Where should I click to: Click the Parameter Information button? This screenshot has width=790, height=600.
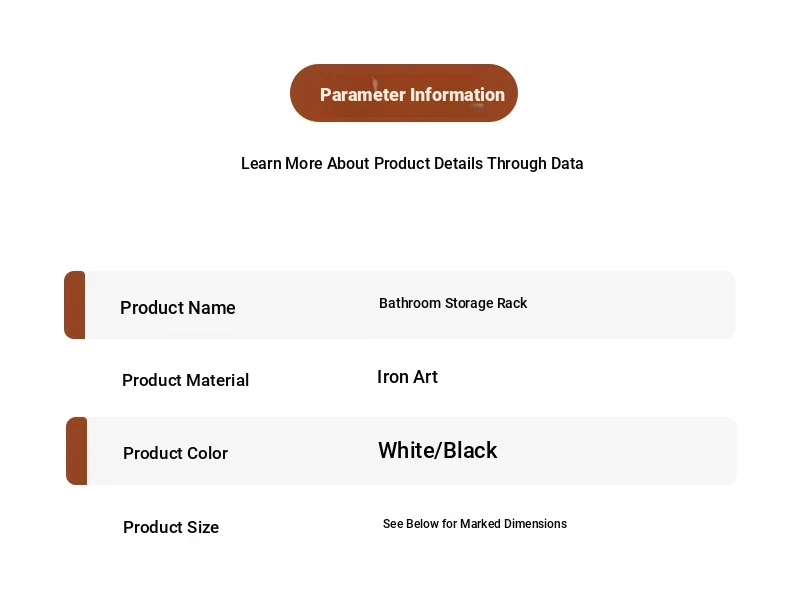click(404, 93)
